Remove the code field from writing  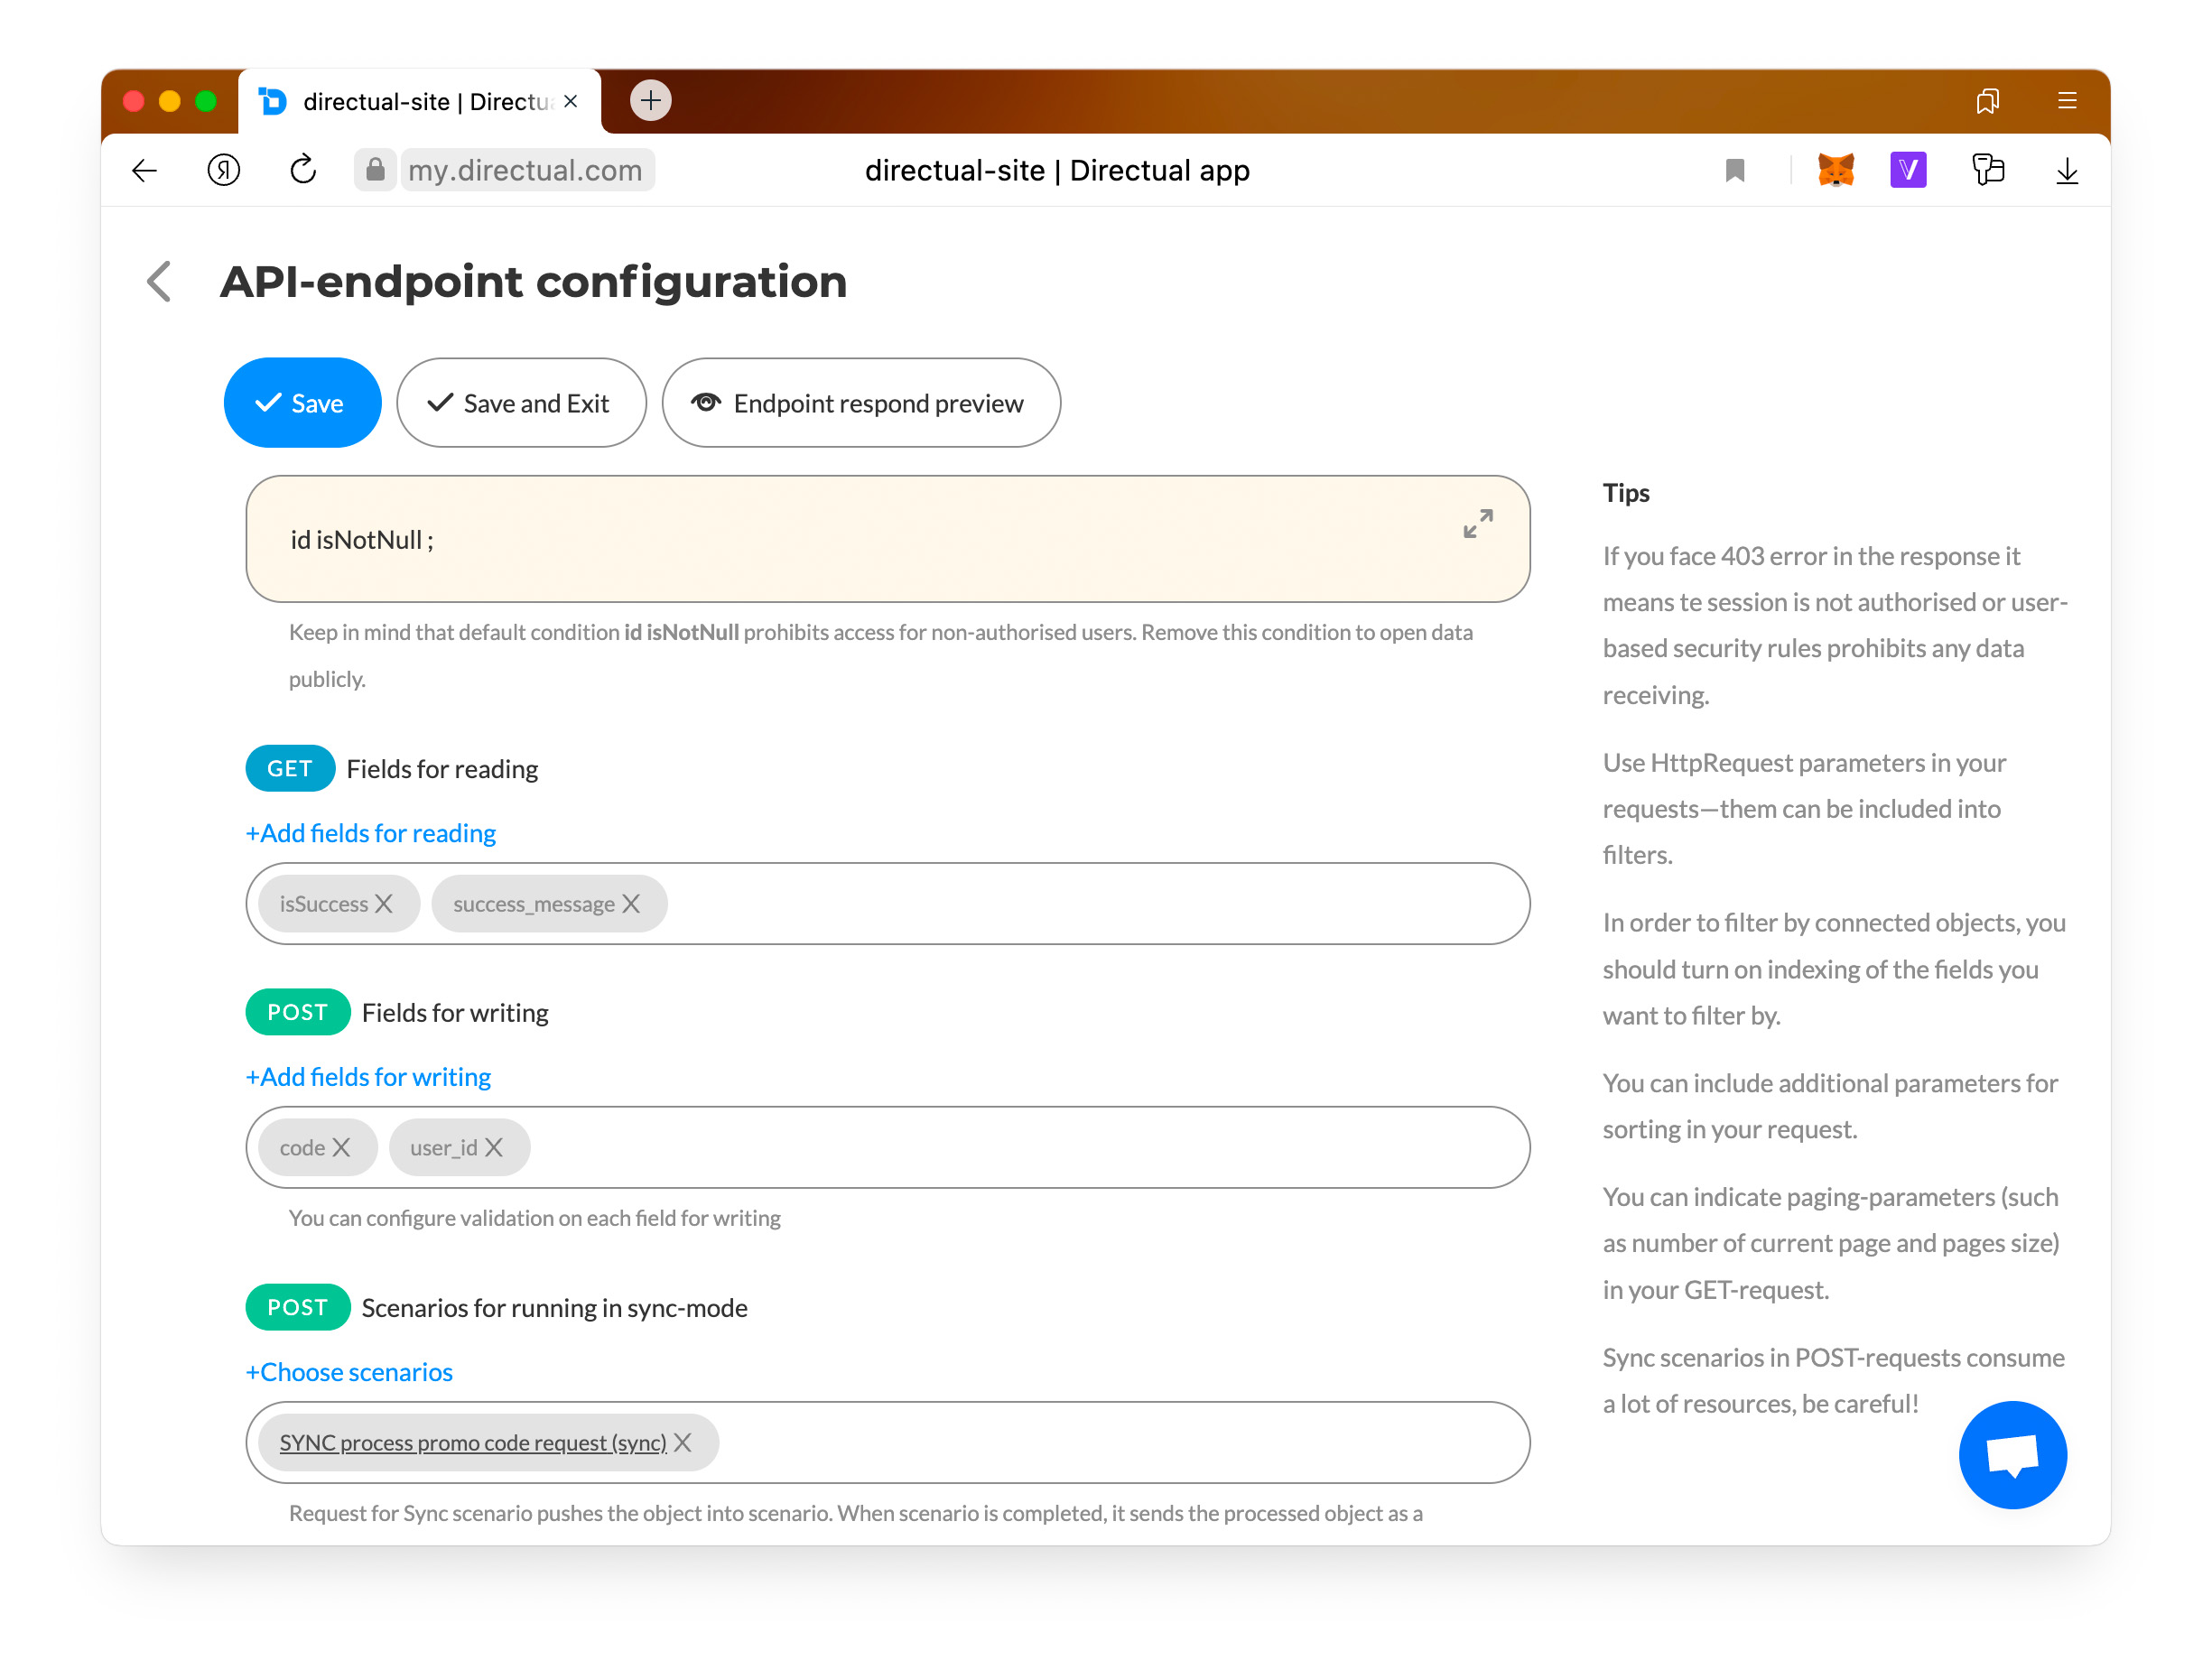click(x=342, y=1147)
